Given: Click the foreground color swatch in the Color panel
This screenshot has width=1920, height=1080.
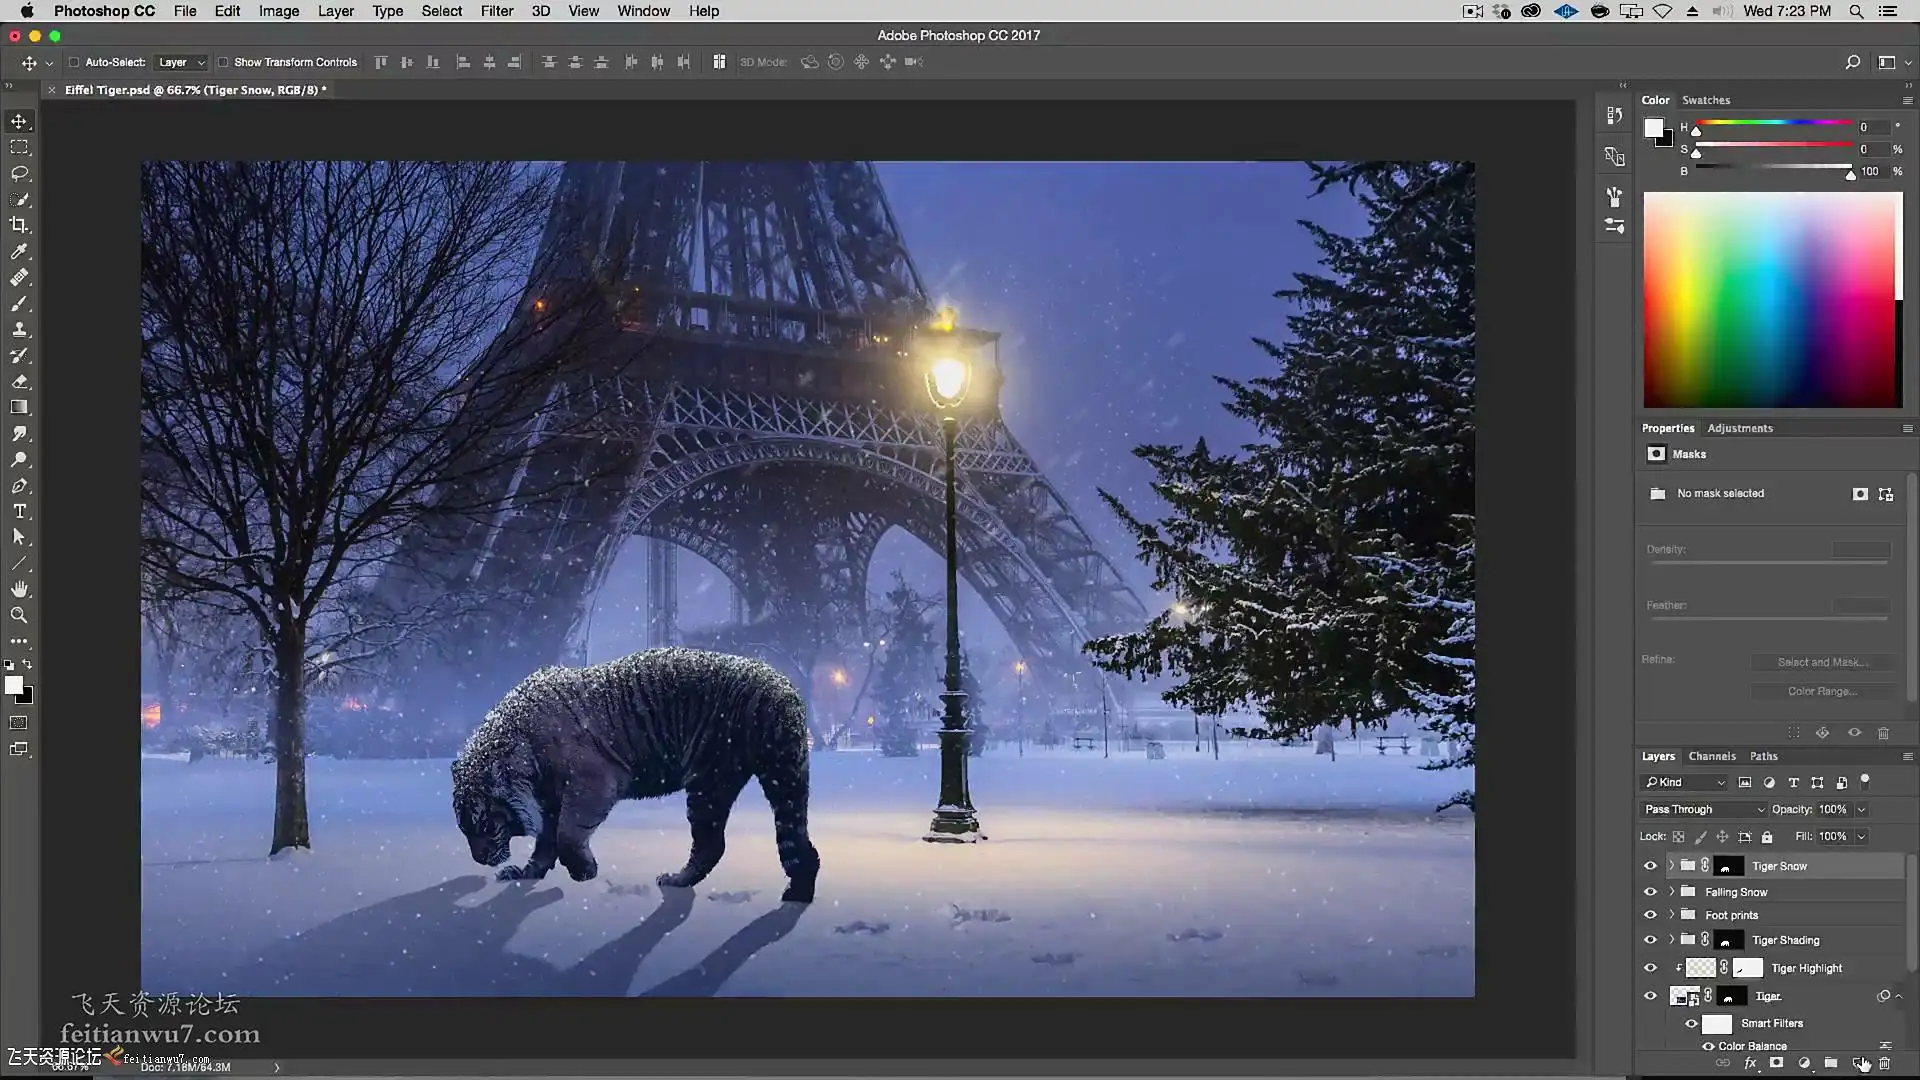Looking at the screenshot, I should tap(1653, 128).
